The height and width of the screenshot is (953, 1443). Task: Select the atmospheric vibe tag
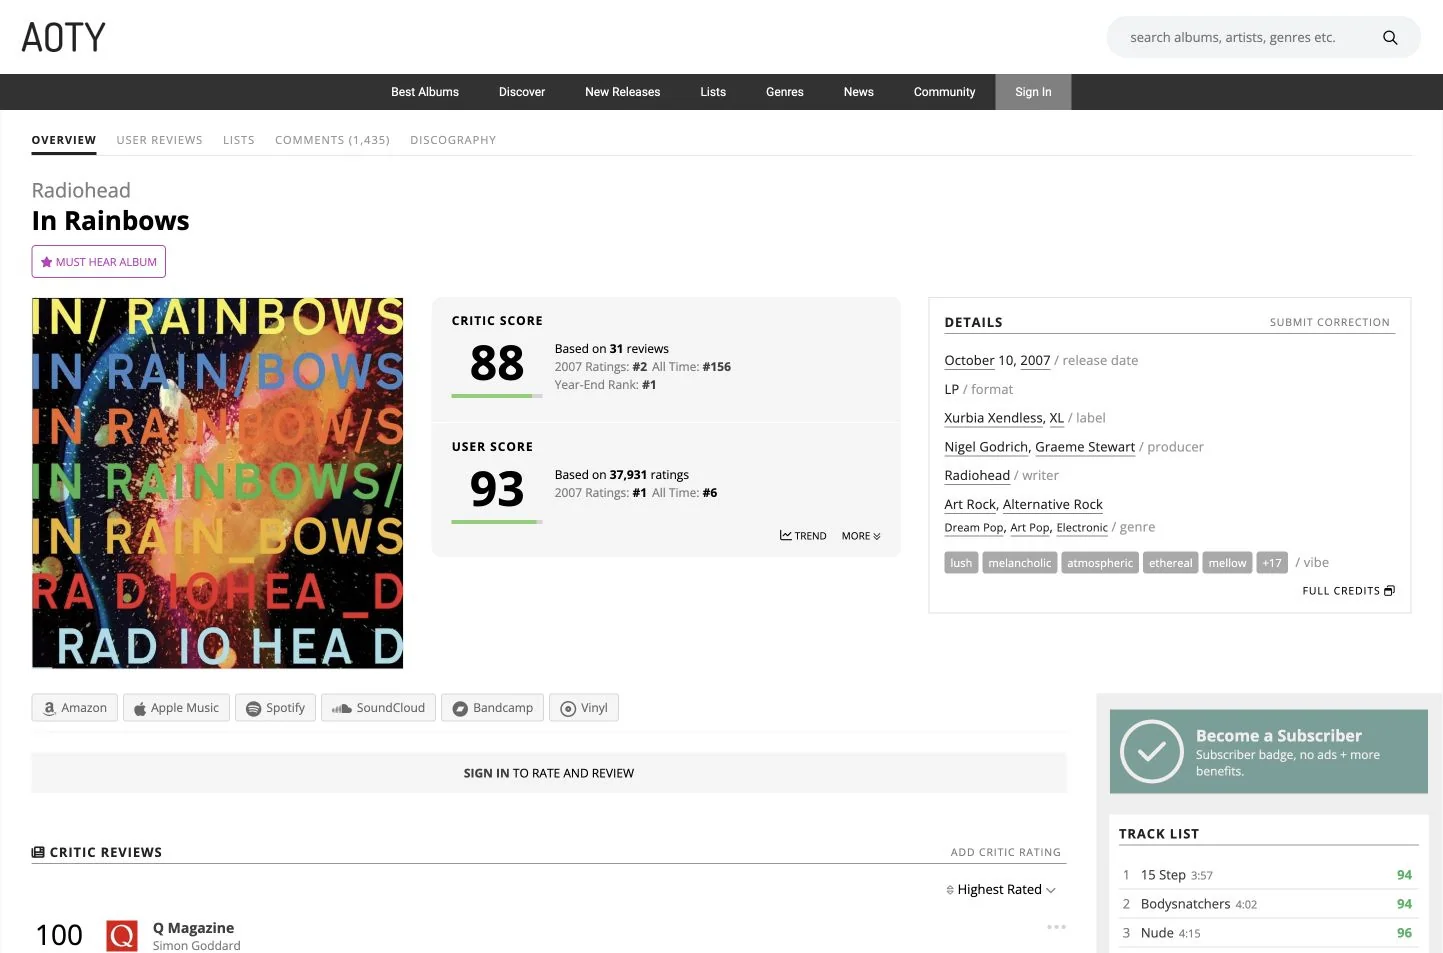pyautogui.click(x=1100, y=563)
